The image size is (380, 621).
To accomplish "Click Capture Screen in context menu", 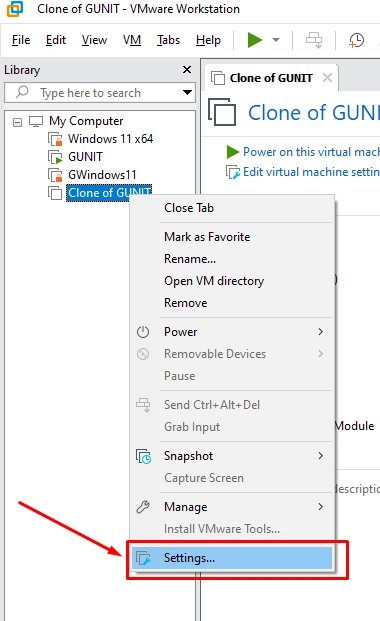I will [233, 478].
